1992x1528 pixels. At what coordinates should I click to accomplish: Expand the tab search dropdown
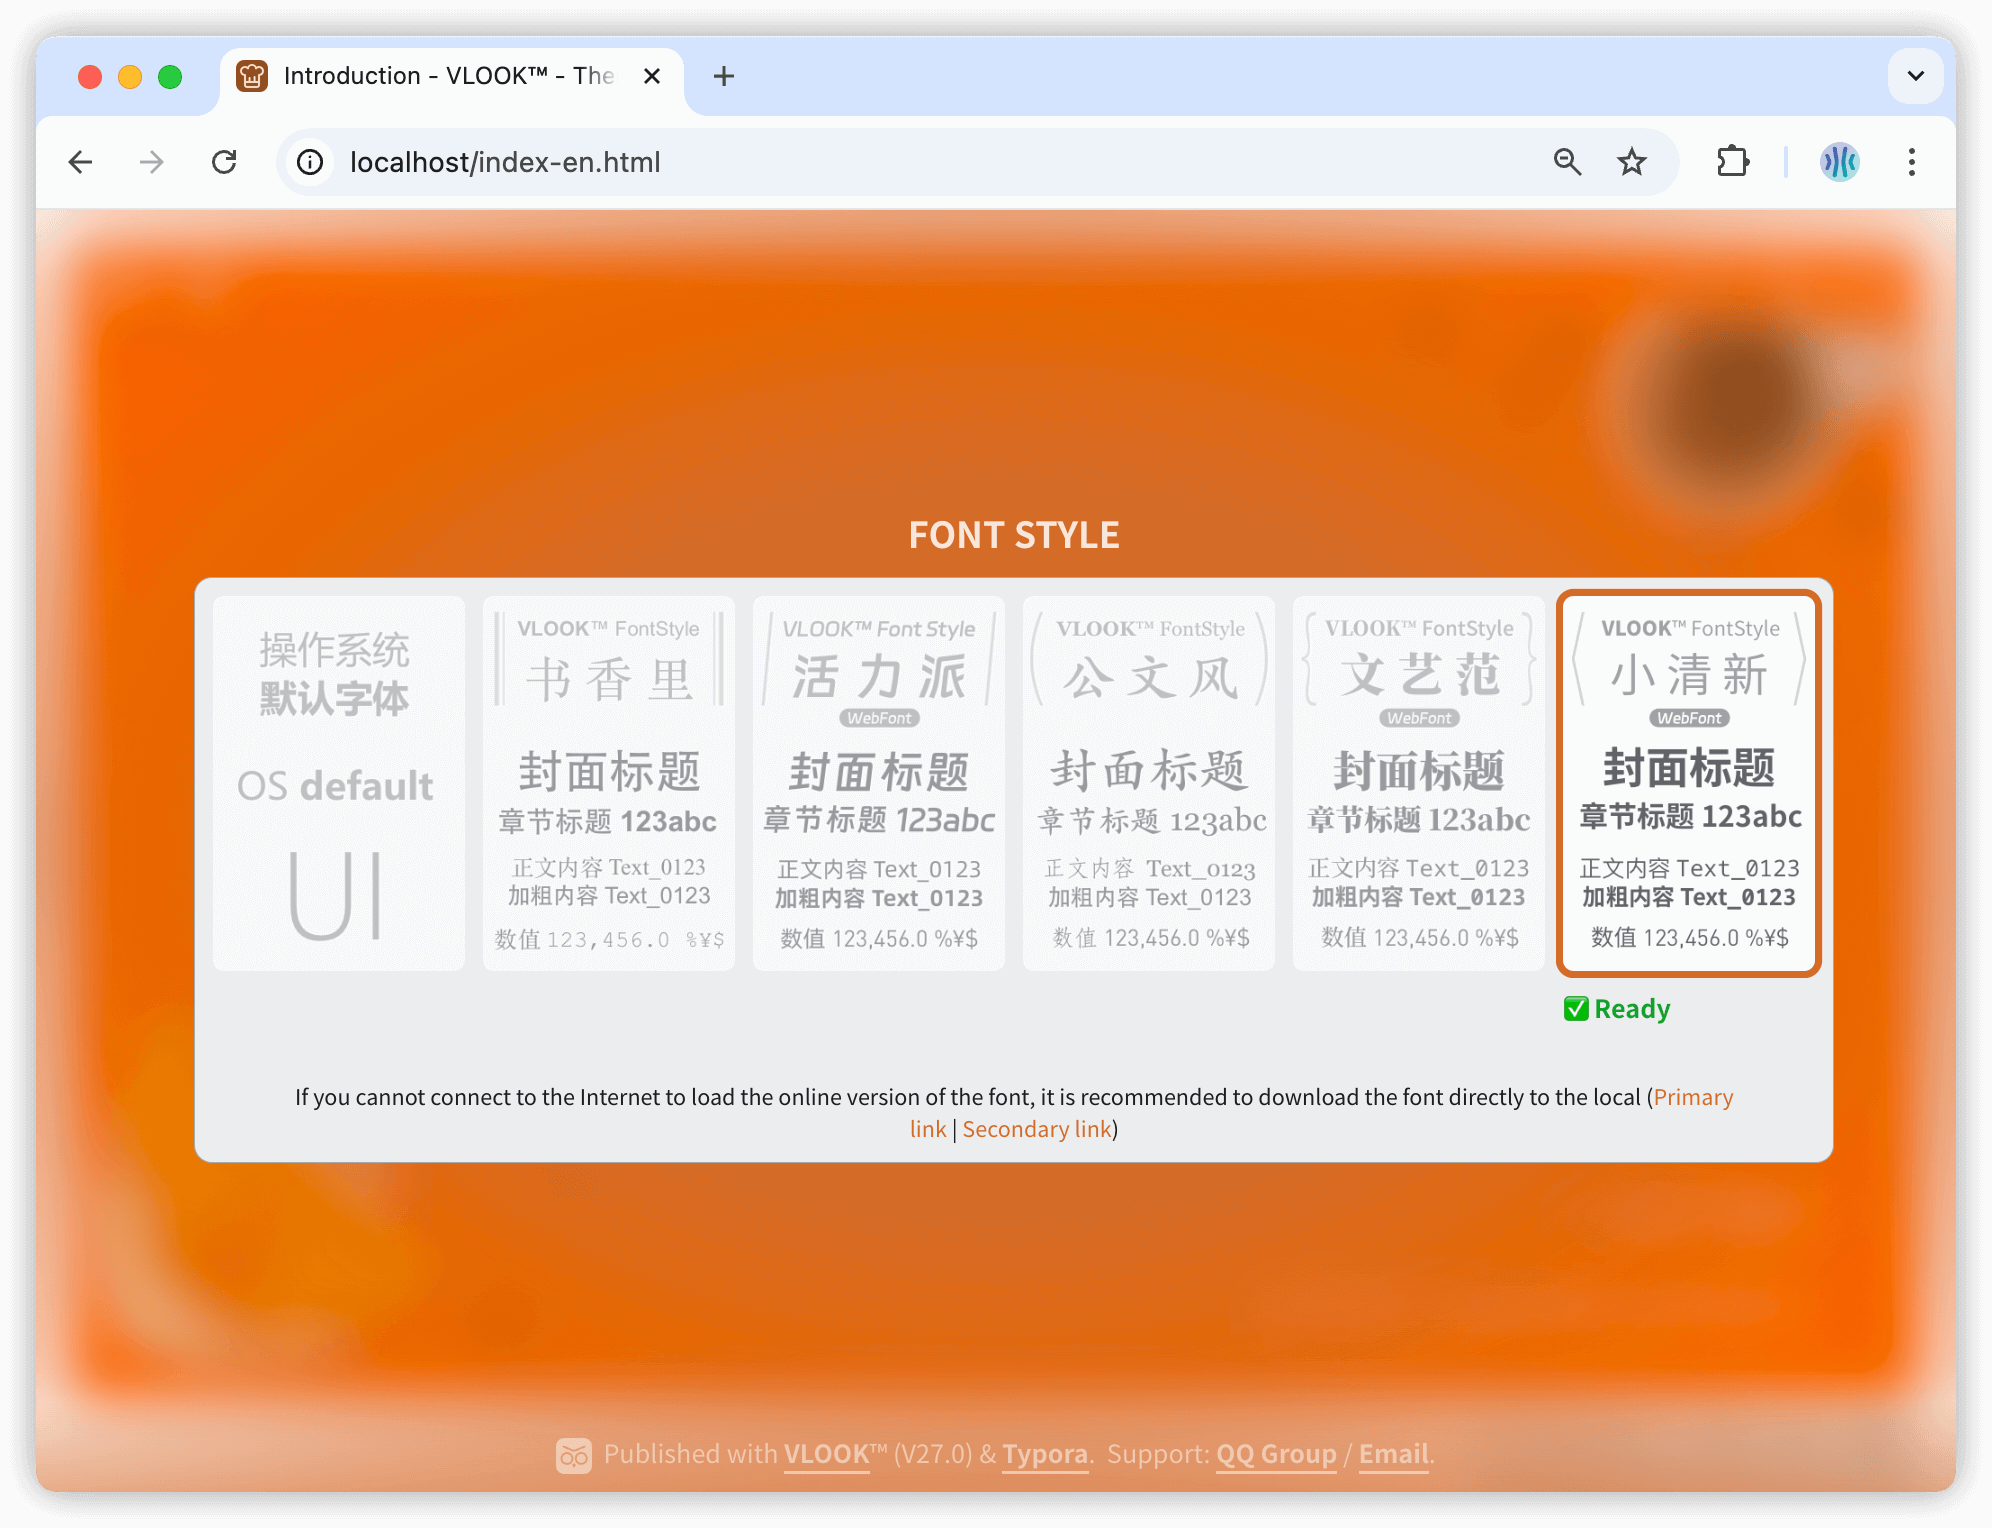pos(1916,76)
